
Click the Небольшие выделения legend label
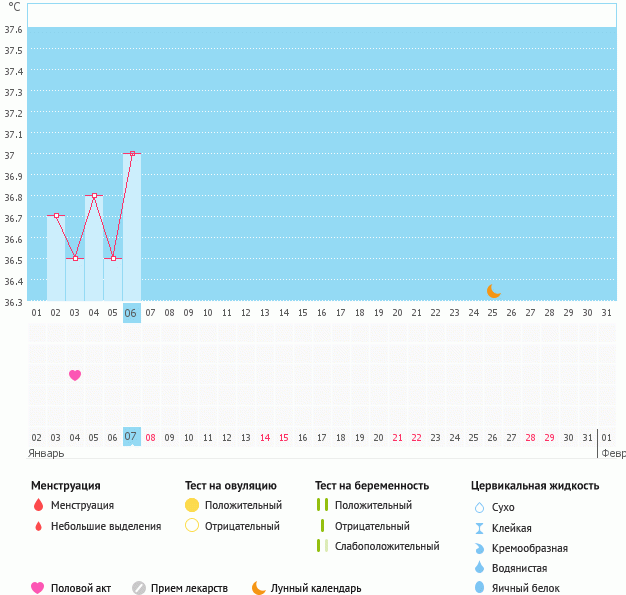[x=105, y=526]
